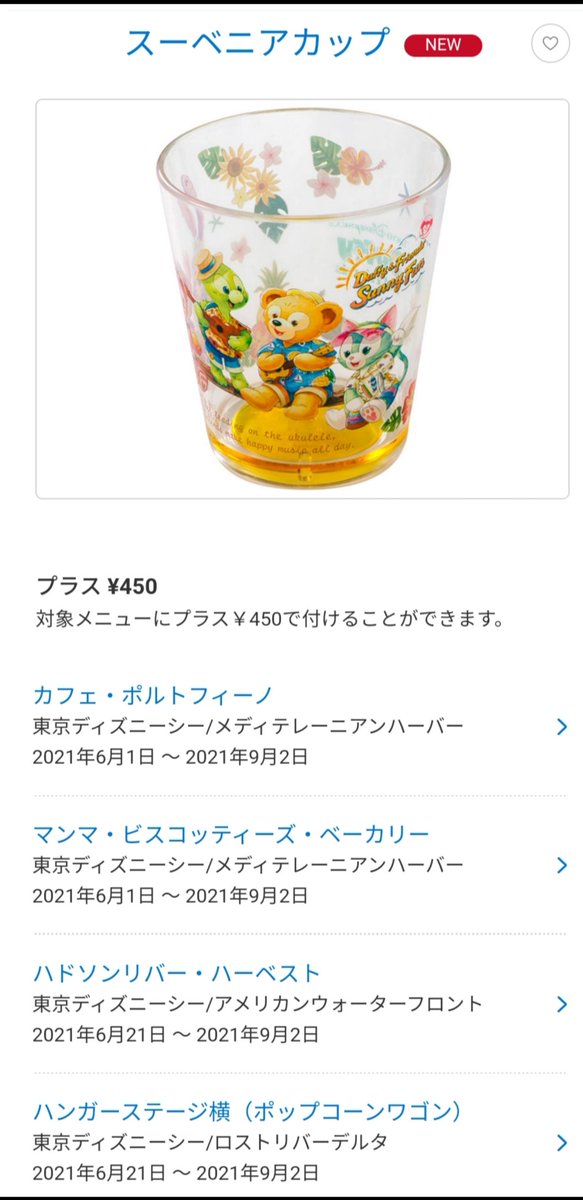The width and height of the screenshot is (583, 1200).
Task: Open カフェ・ポルトフィーノ restaurant link
Action: [153, 695]
